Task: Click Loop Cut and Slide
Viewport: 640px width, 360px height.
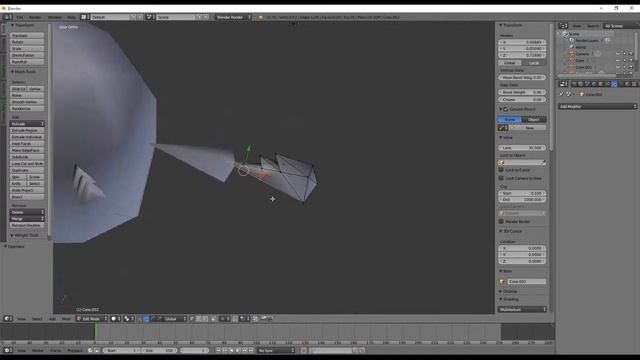Action: click(27, 163)
